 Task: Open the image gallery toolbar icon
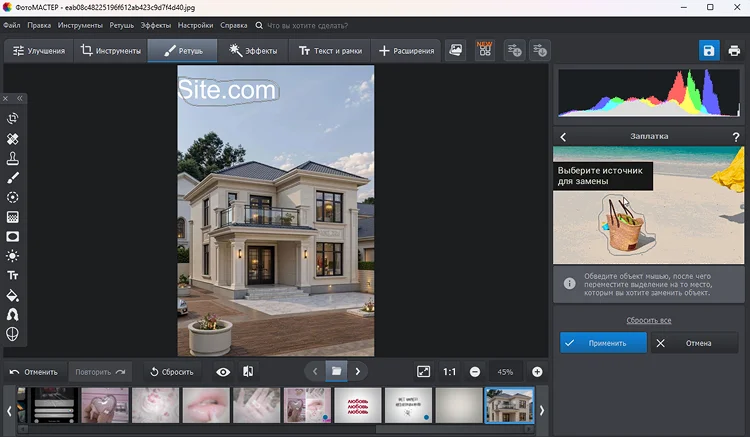456,50
